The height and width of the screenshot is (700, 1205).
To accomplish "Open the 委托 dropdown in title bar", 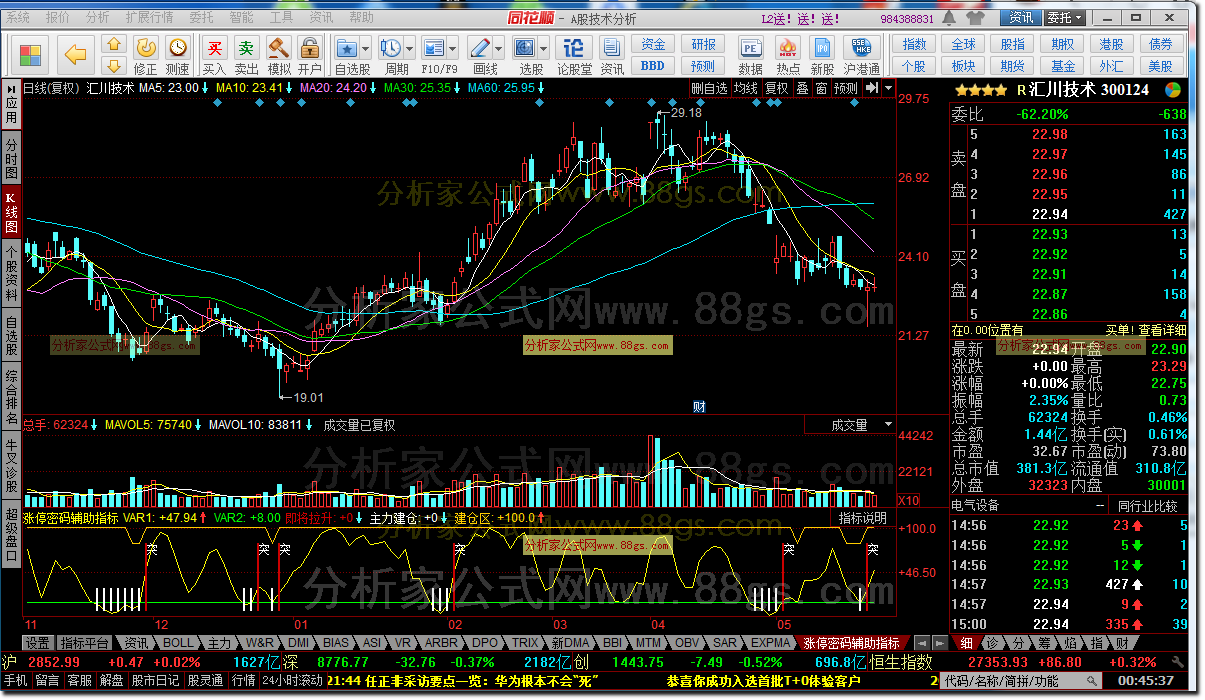I will [1064, 18].
